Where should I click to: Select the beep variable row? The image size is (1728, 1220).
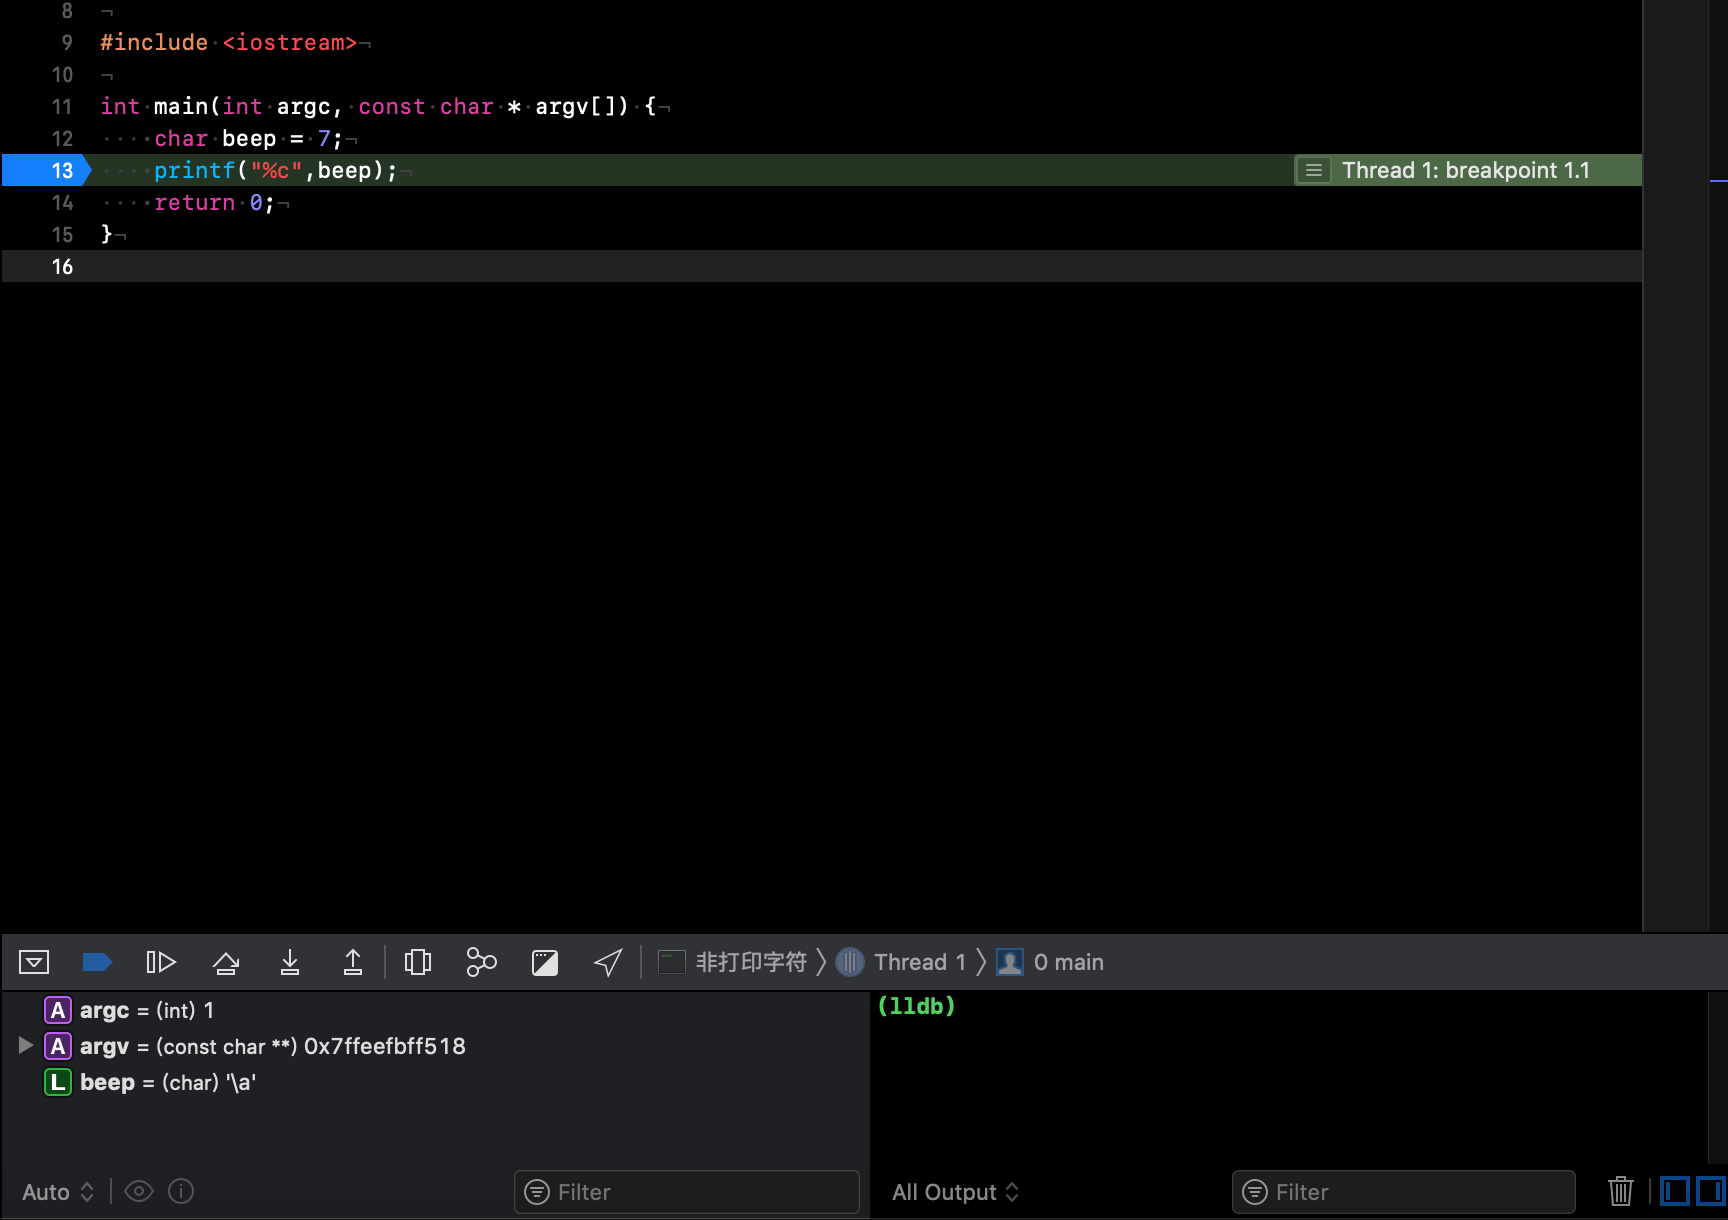[436, 1082]
